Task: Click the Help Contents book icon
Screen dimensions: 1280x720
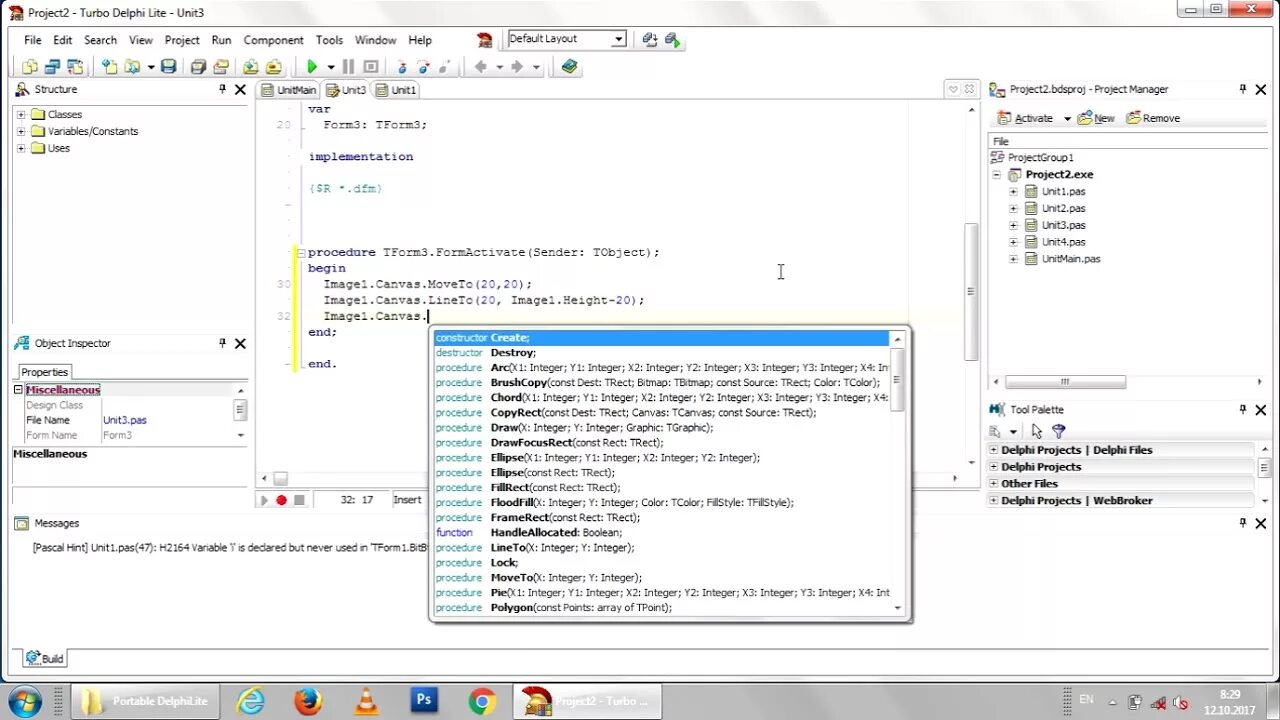Action: (x=569, y=67)
